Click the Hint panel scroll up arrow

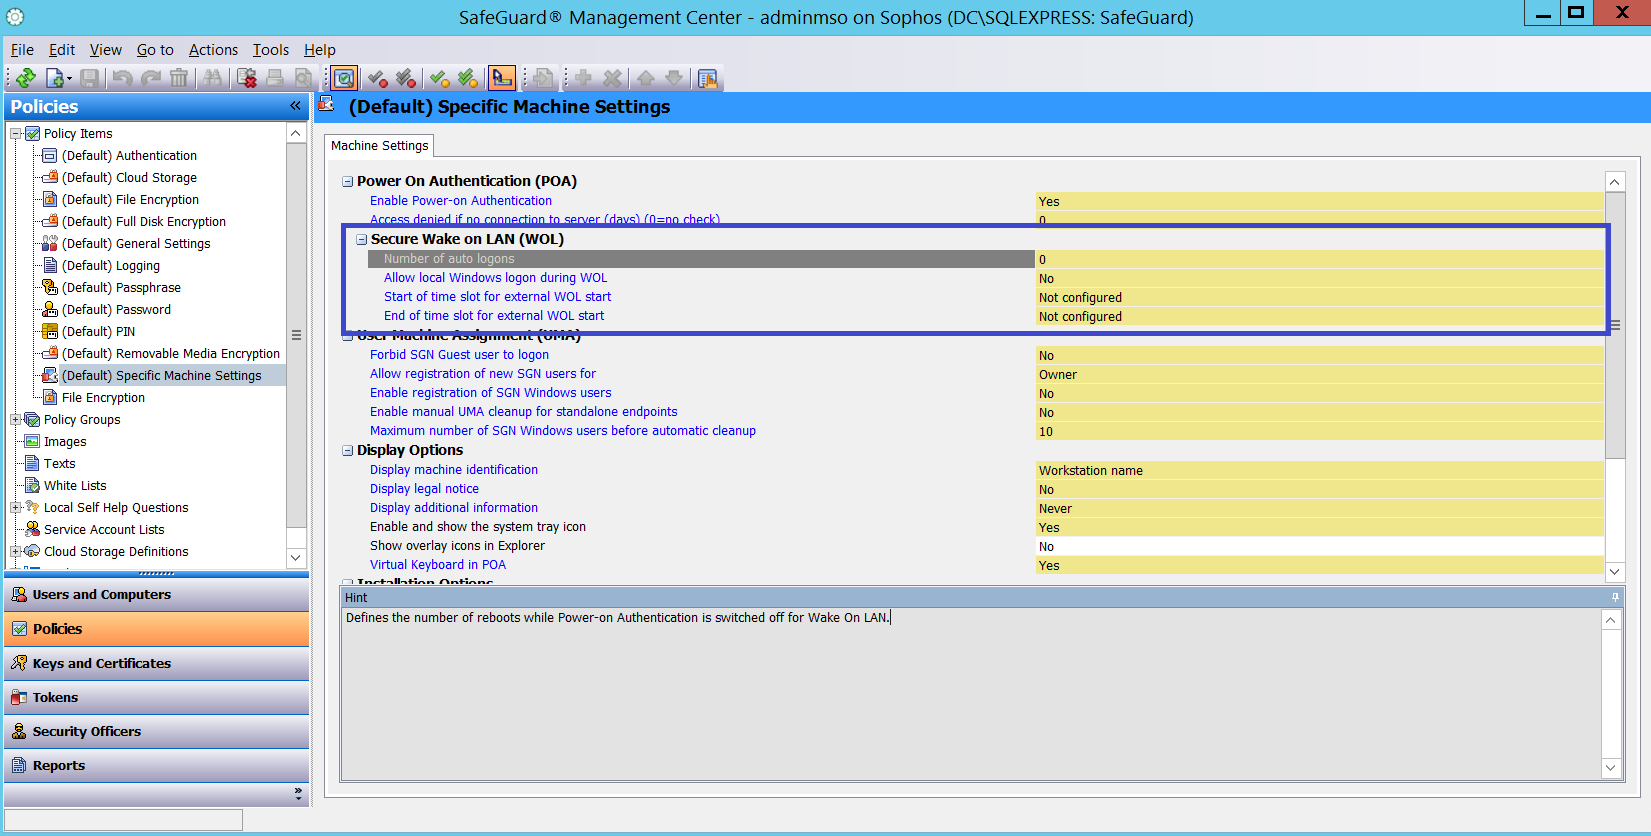[1610, 620]
